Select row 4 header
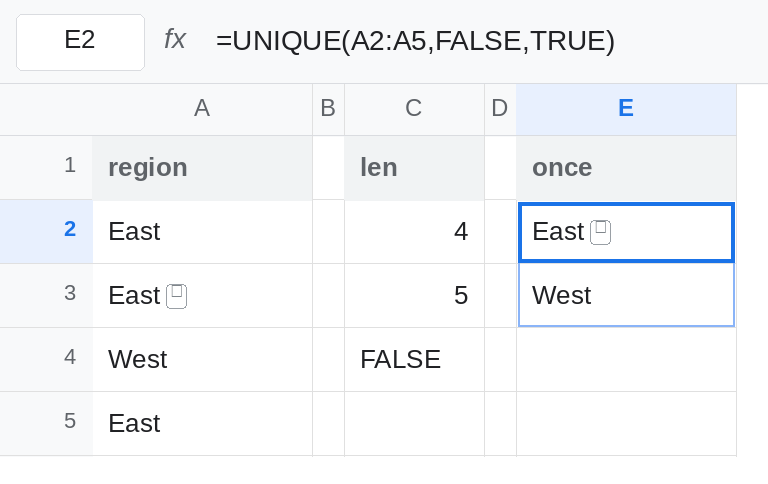Viewport: 768px width, 484px height. [x=46, y=360]
